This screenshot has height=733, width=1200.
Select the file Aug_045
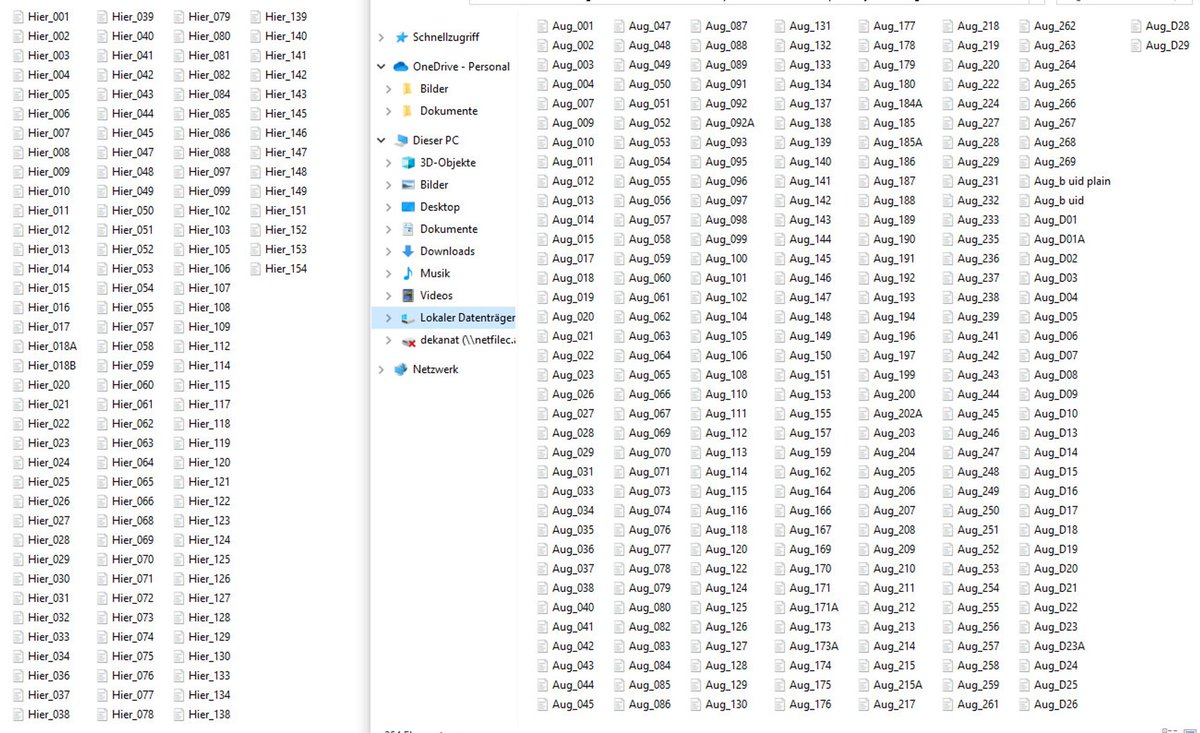(x=573, y=704)
